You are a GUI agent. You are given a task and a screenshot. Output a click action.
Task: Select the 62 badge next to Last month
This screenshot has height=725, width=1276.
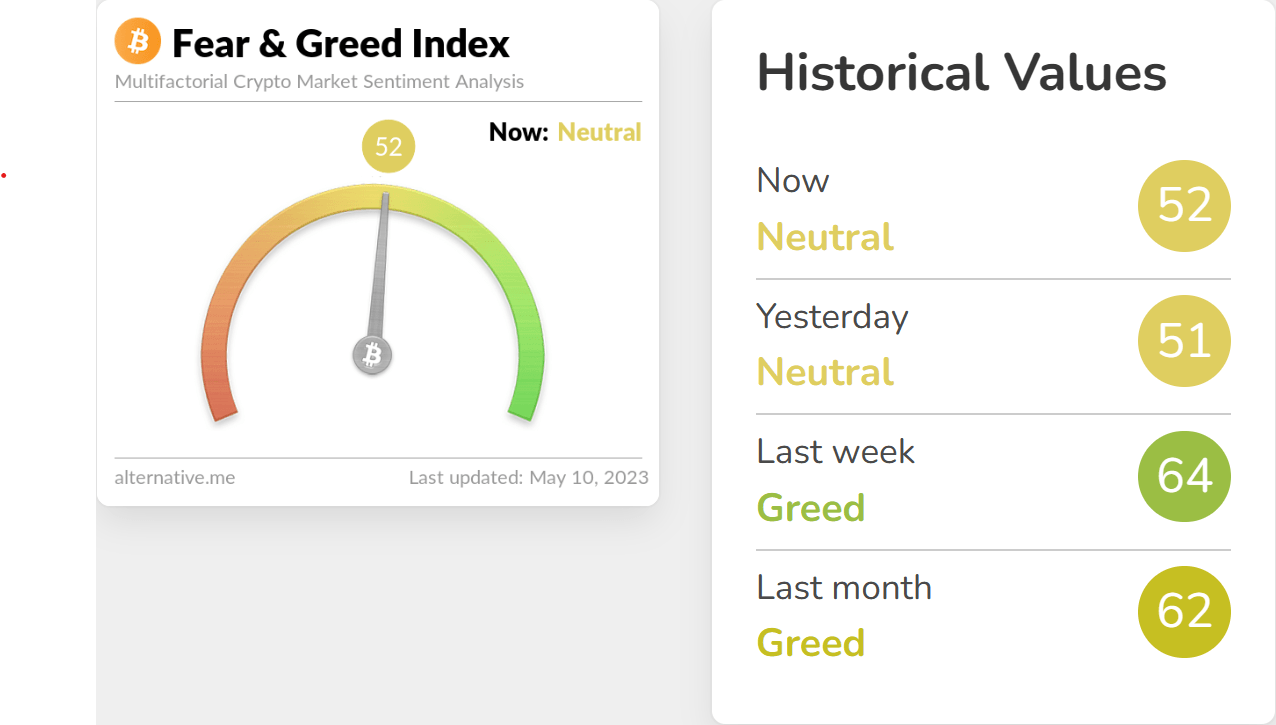pyautogui.click(x=1184, y=612)
